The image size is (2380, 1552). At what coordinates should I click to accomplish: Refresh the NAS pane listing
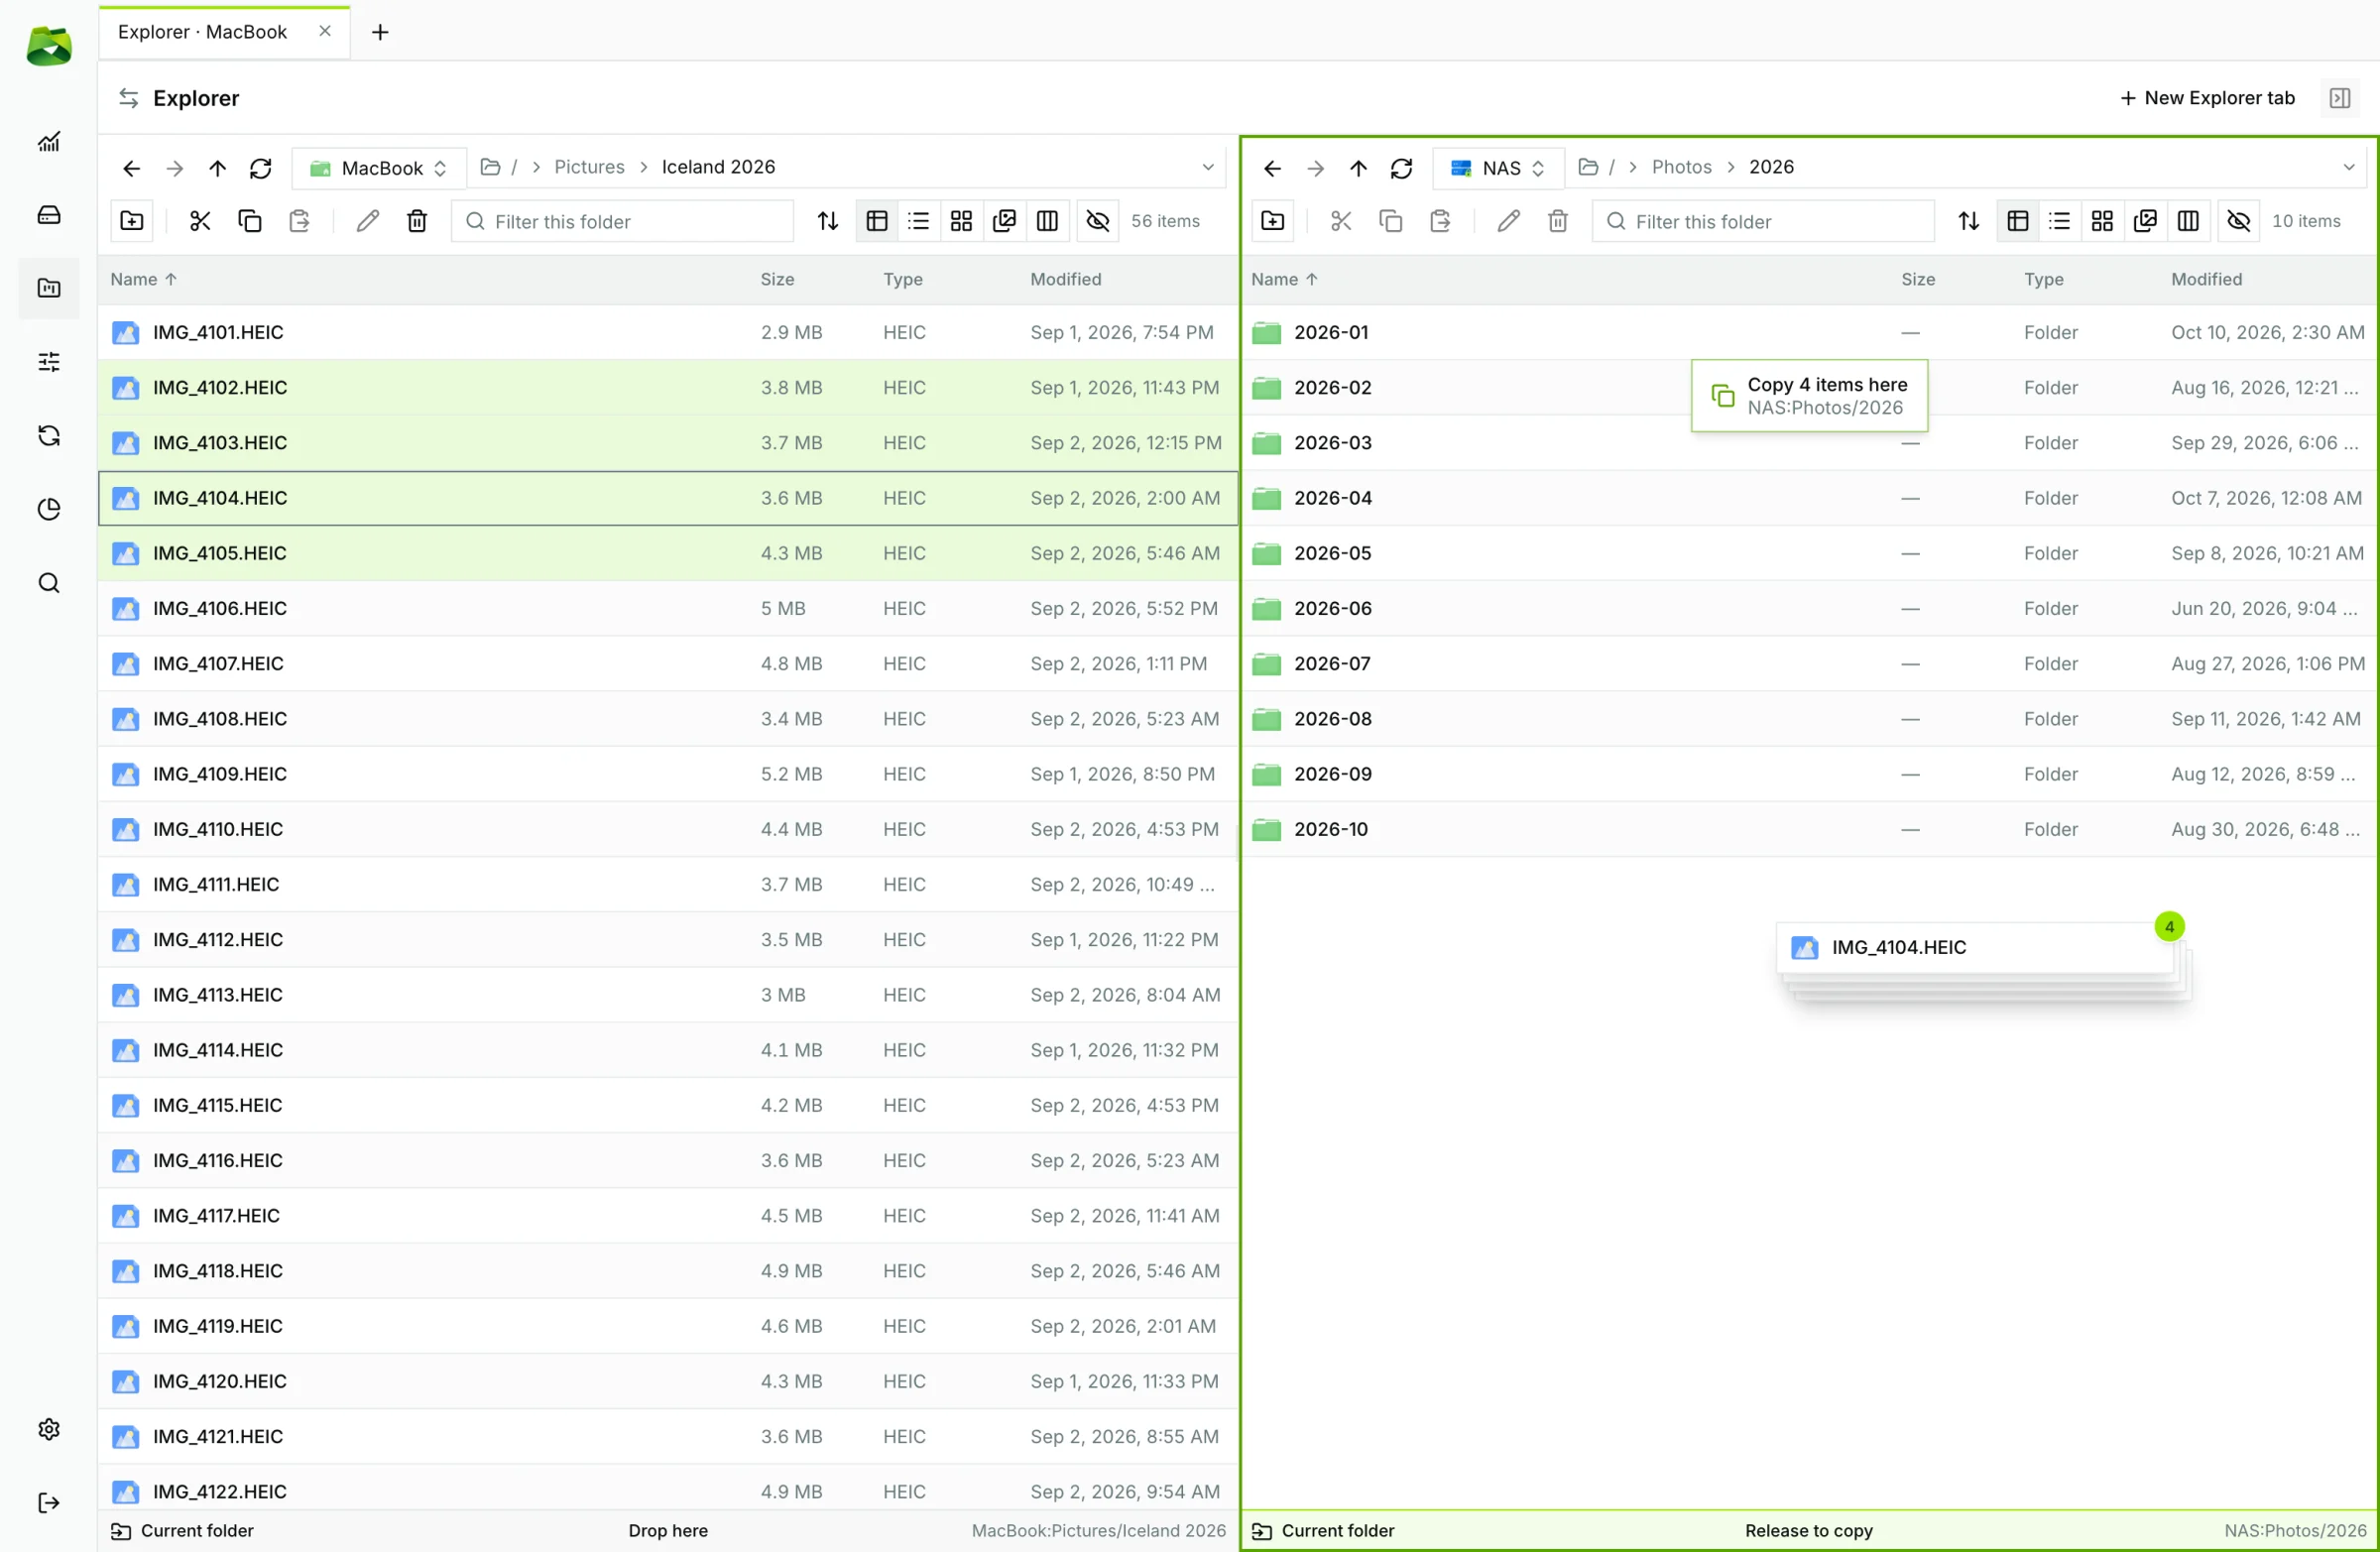click(x=1402, y=168)
